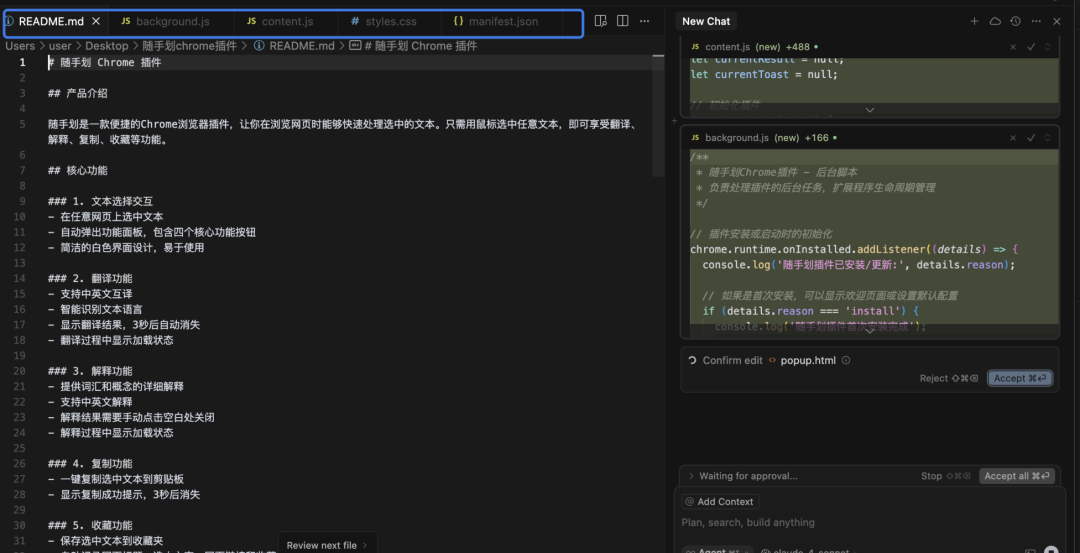Expand the Waiting for approval section

[689, 476]
